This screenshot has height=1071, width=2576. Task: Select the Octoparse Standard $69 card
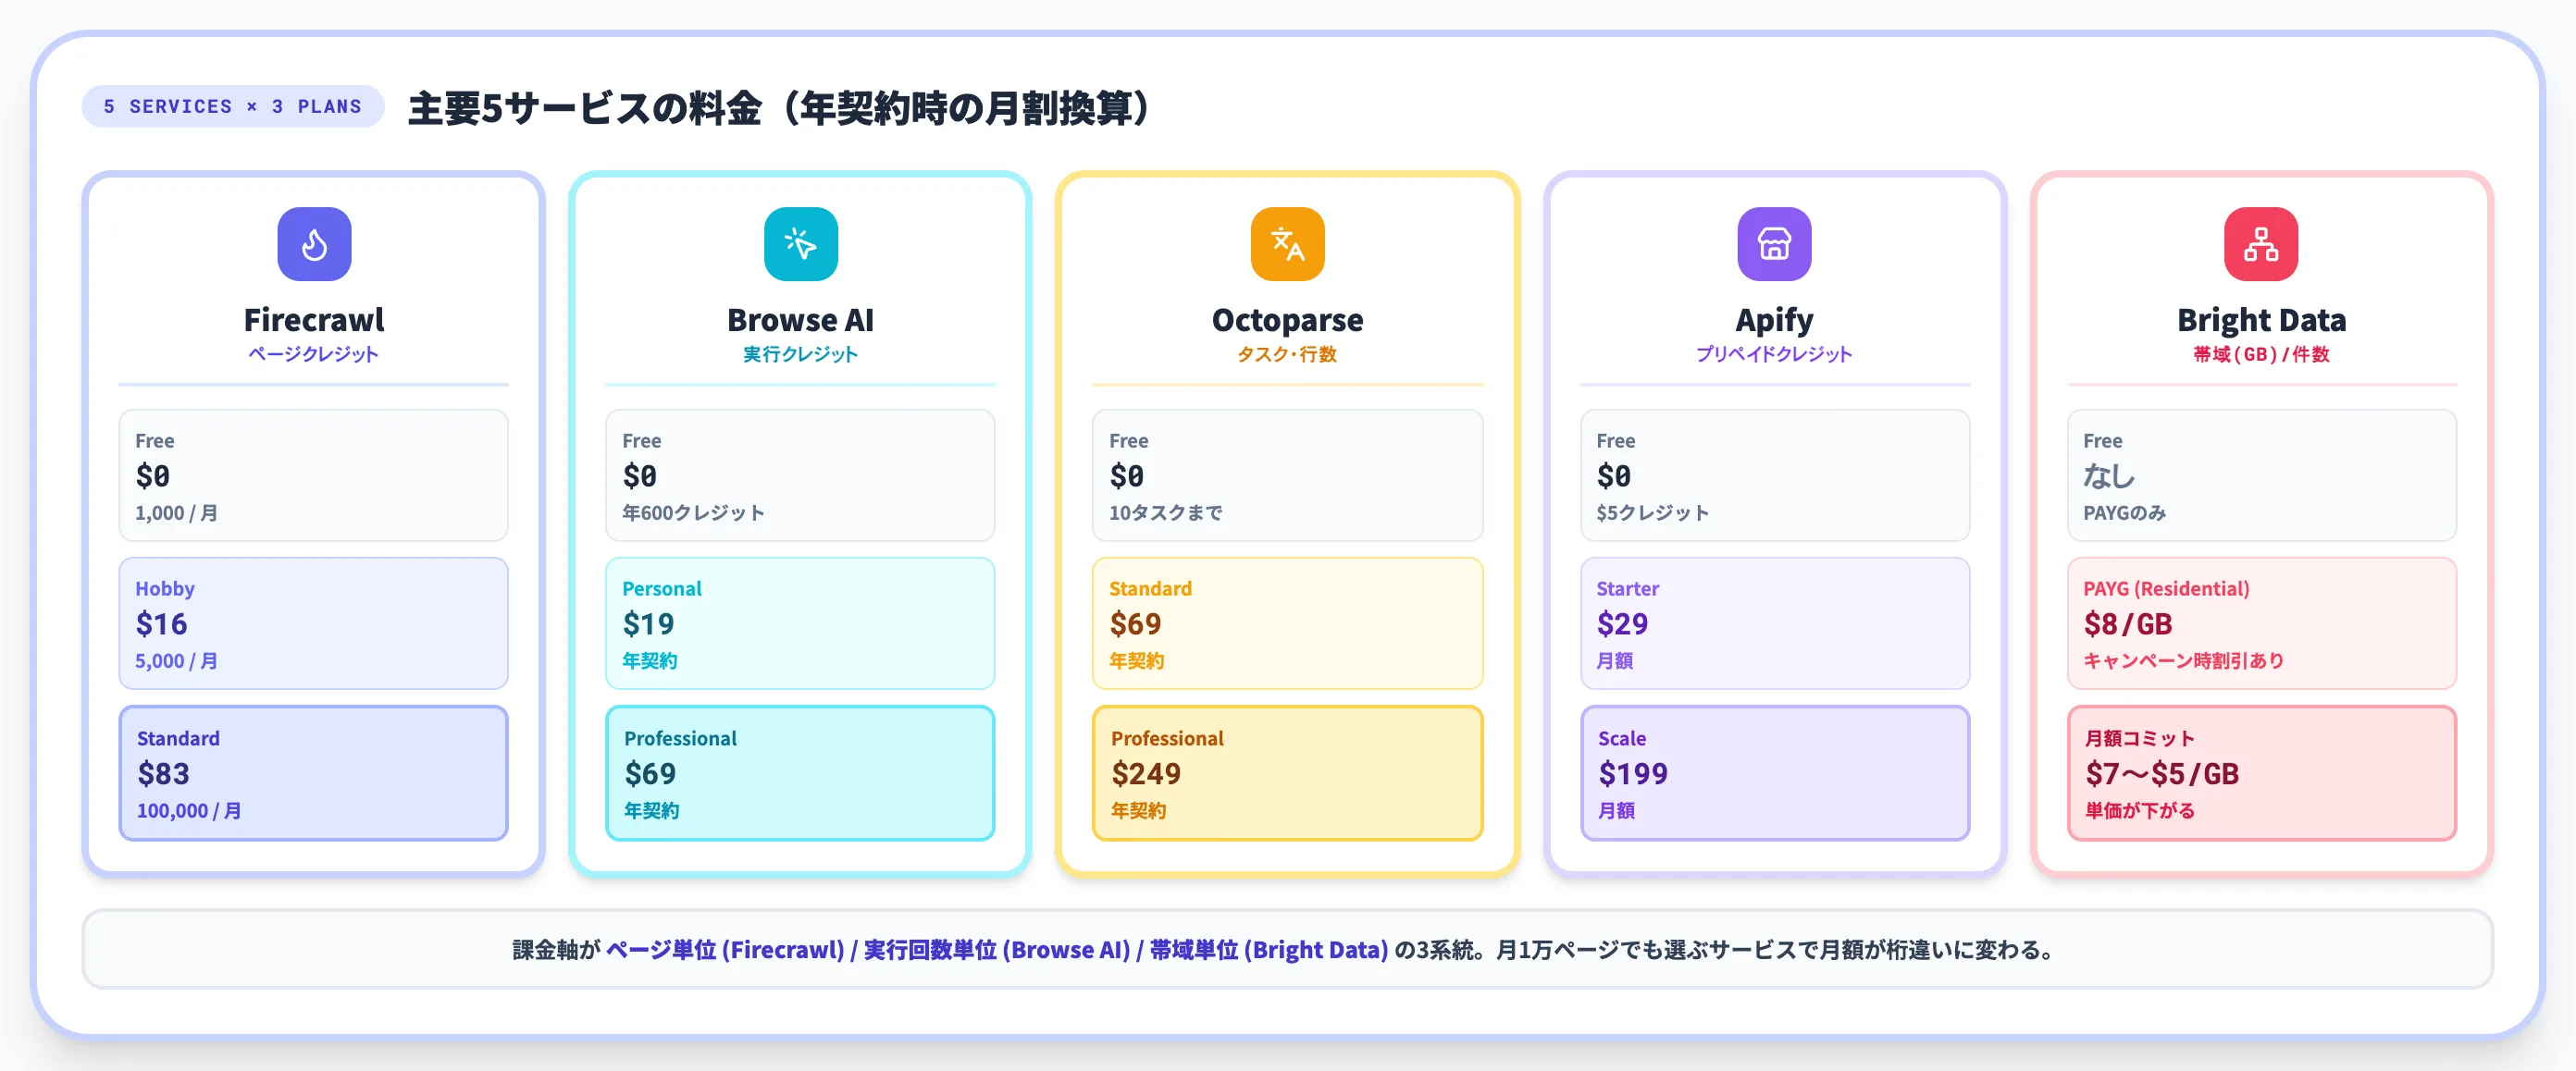point(1287,623)
